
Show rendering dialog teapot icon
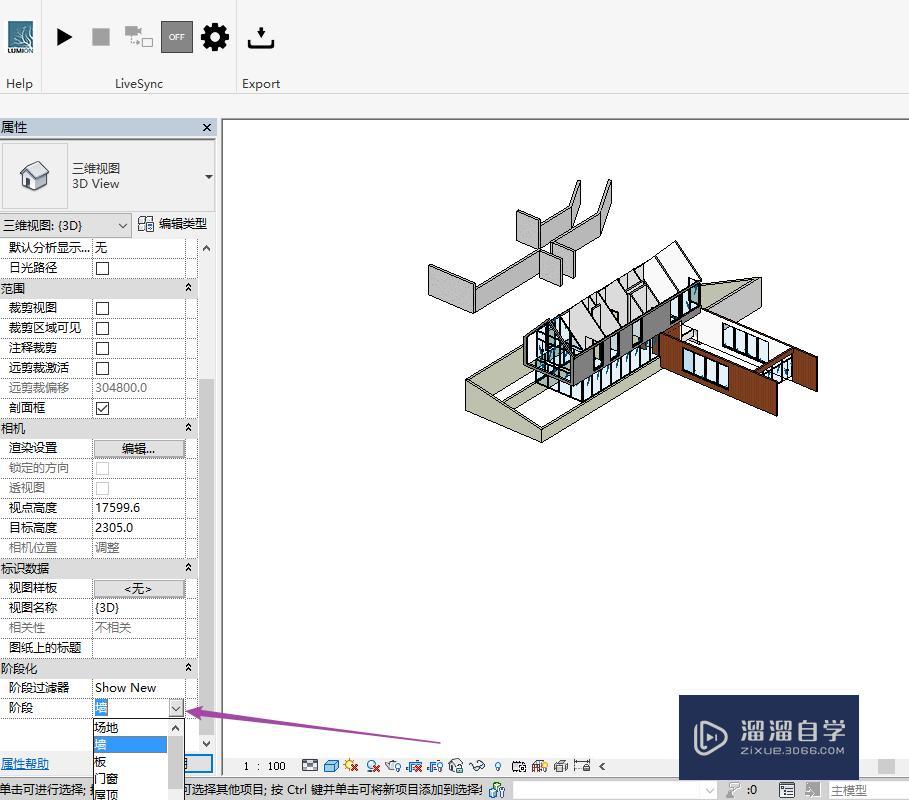pyautogui.click(x=393, y=766)
